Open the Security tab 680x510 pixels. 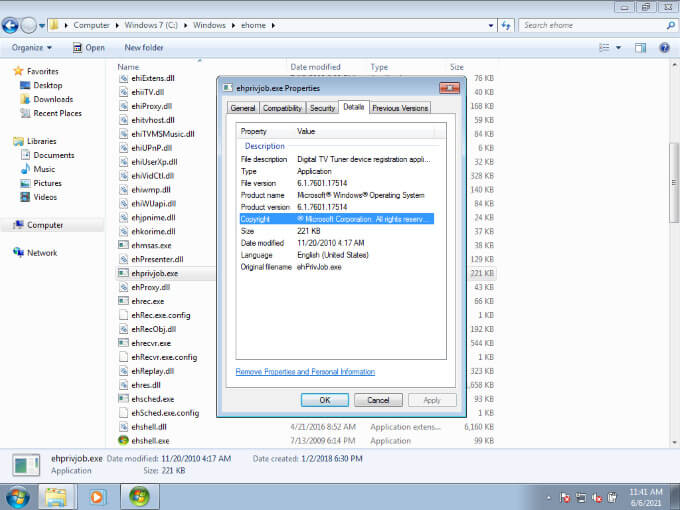click(x=322, y=108)
